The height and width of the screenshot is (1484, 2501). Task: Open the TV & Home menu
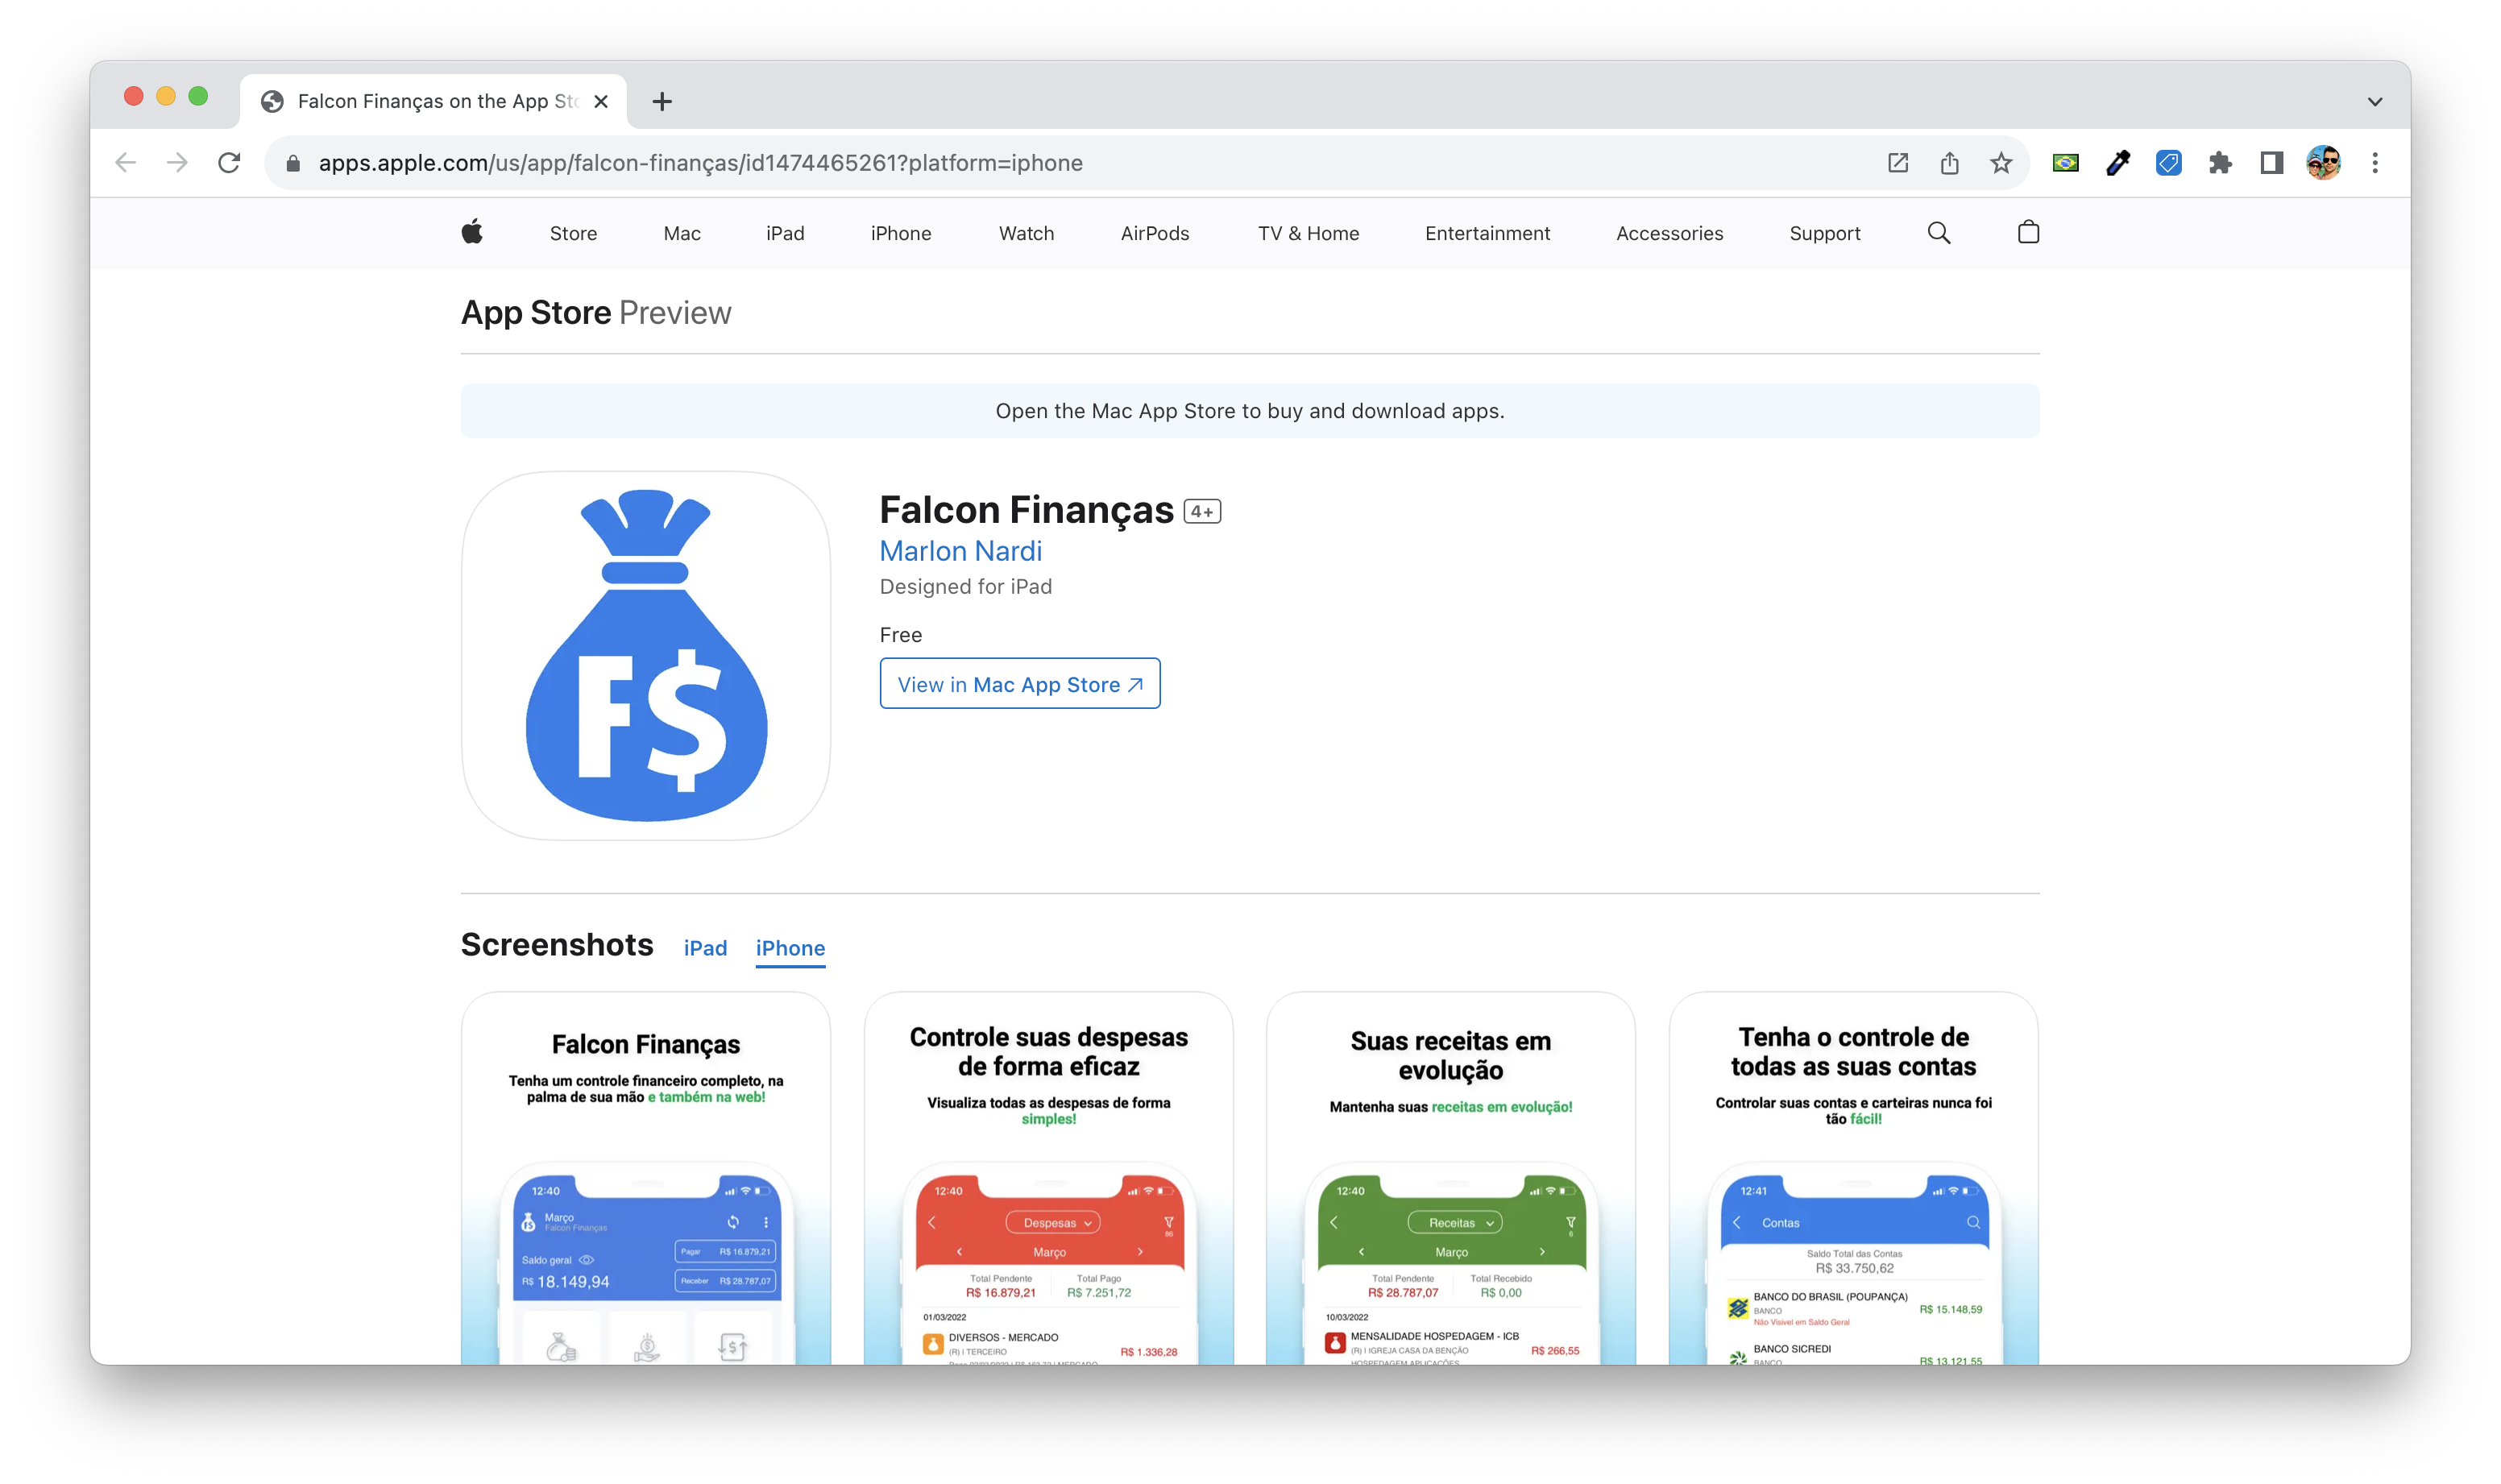pyautogui.click(x=1308, y=233)
